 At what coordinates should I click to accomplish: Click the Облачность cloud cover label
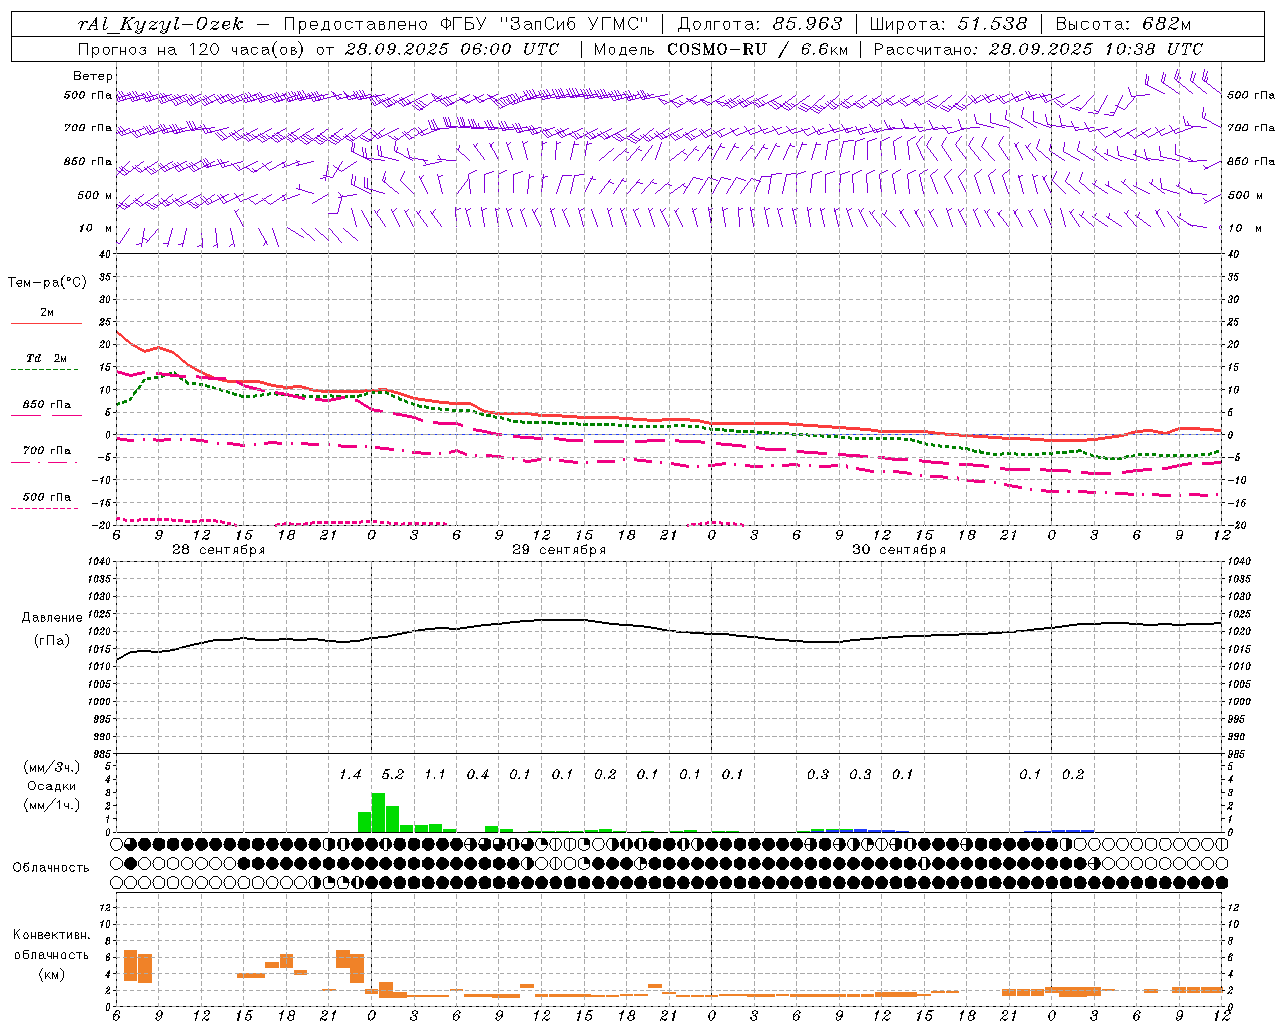[x=51, y=867]
